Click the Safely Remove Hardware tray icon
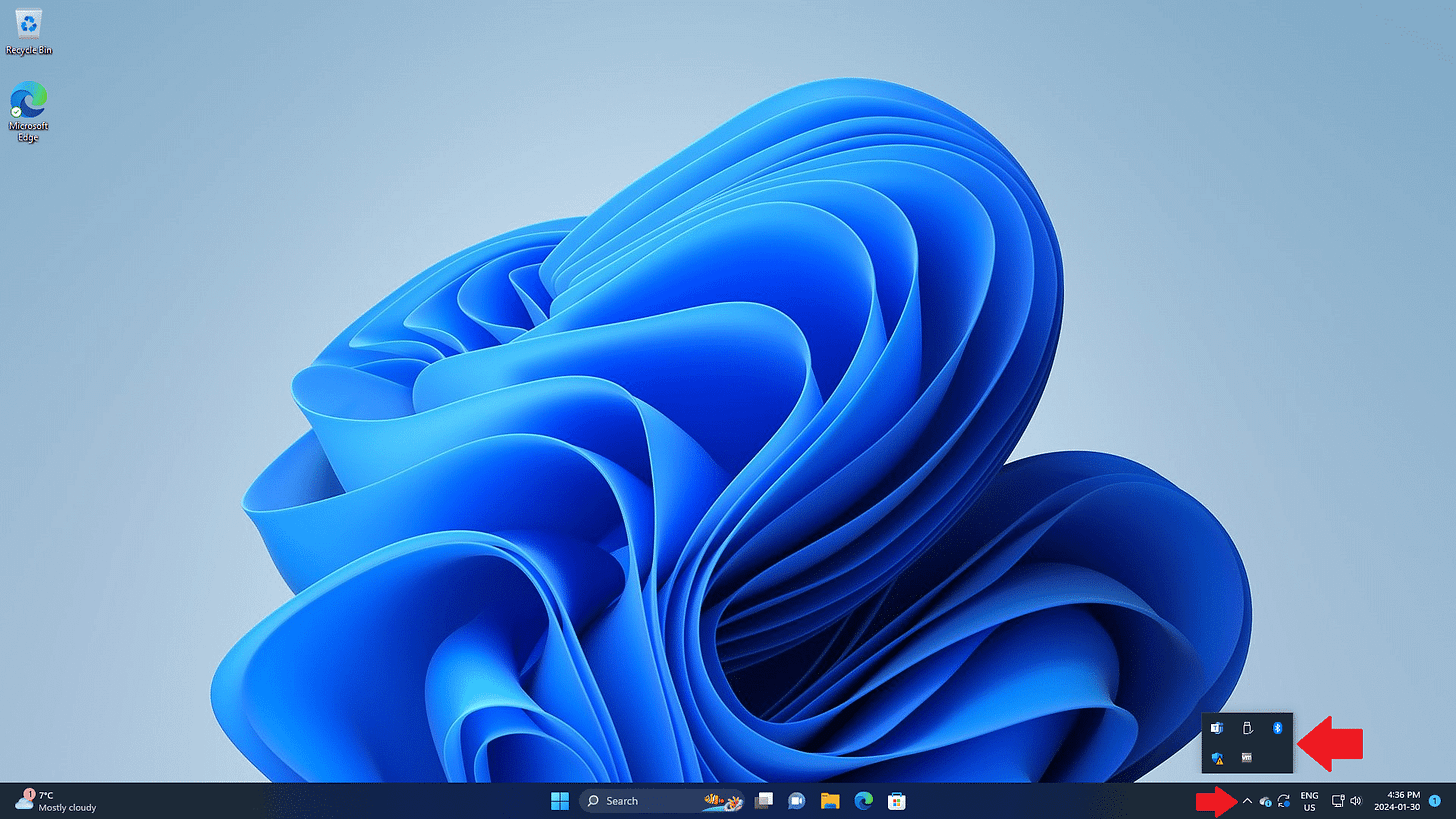The width and height of the screenshot is (1456, 819). tap(1247, 727)
